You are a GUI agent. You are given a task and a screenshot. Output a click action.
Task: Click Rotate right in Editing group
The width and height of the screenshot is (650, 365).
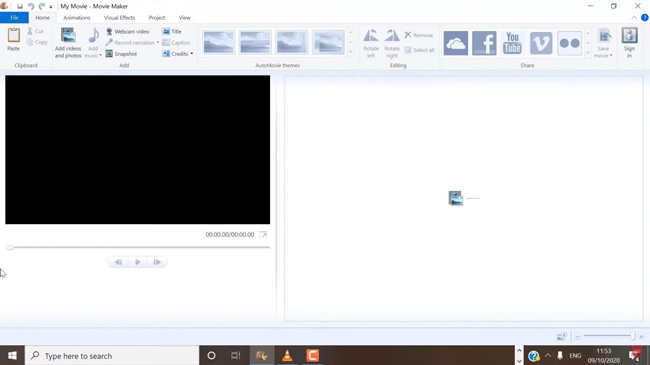click(x=392, y=43)
